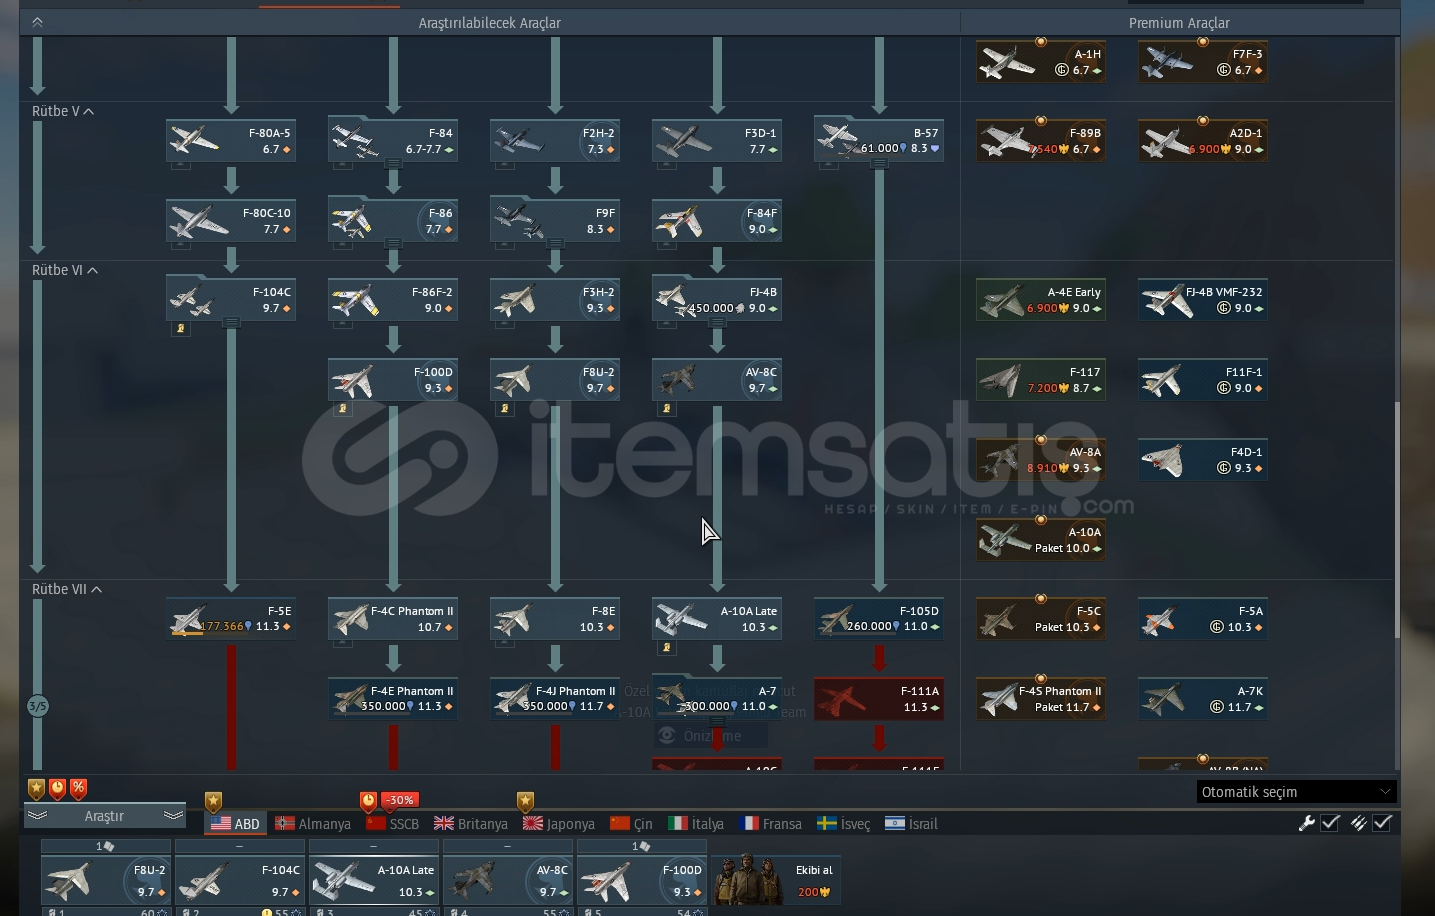Viewport: 1435px width, 916px height.
Task: Pick the A-4E Early premium aircraft
Action: (1041, 300)
